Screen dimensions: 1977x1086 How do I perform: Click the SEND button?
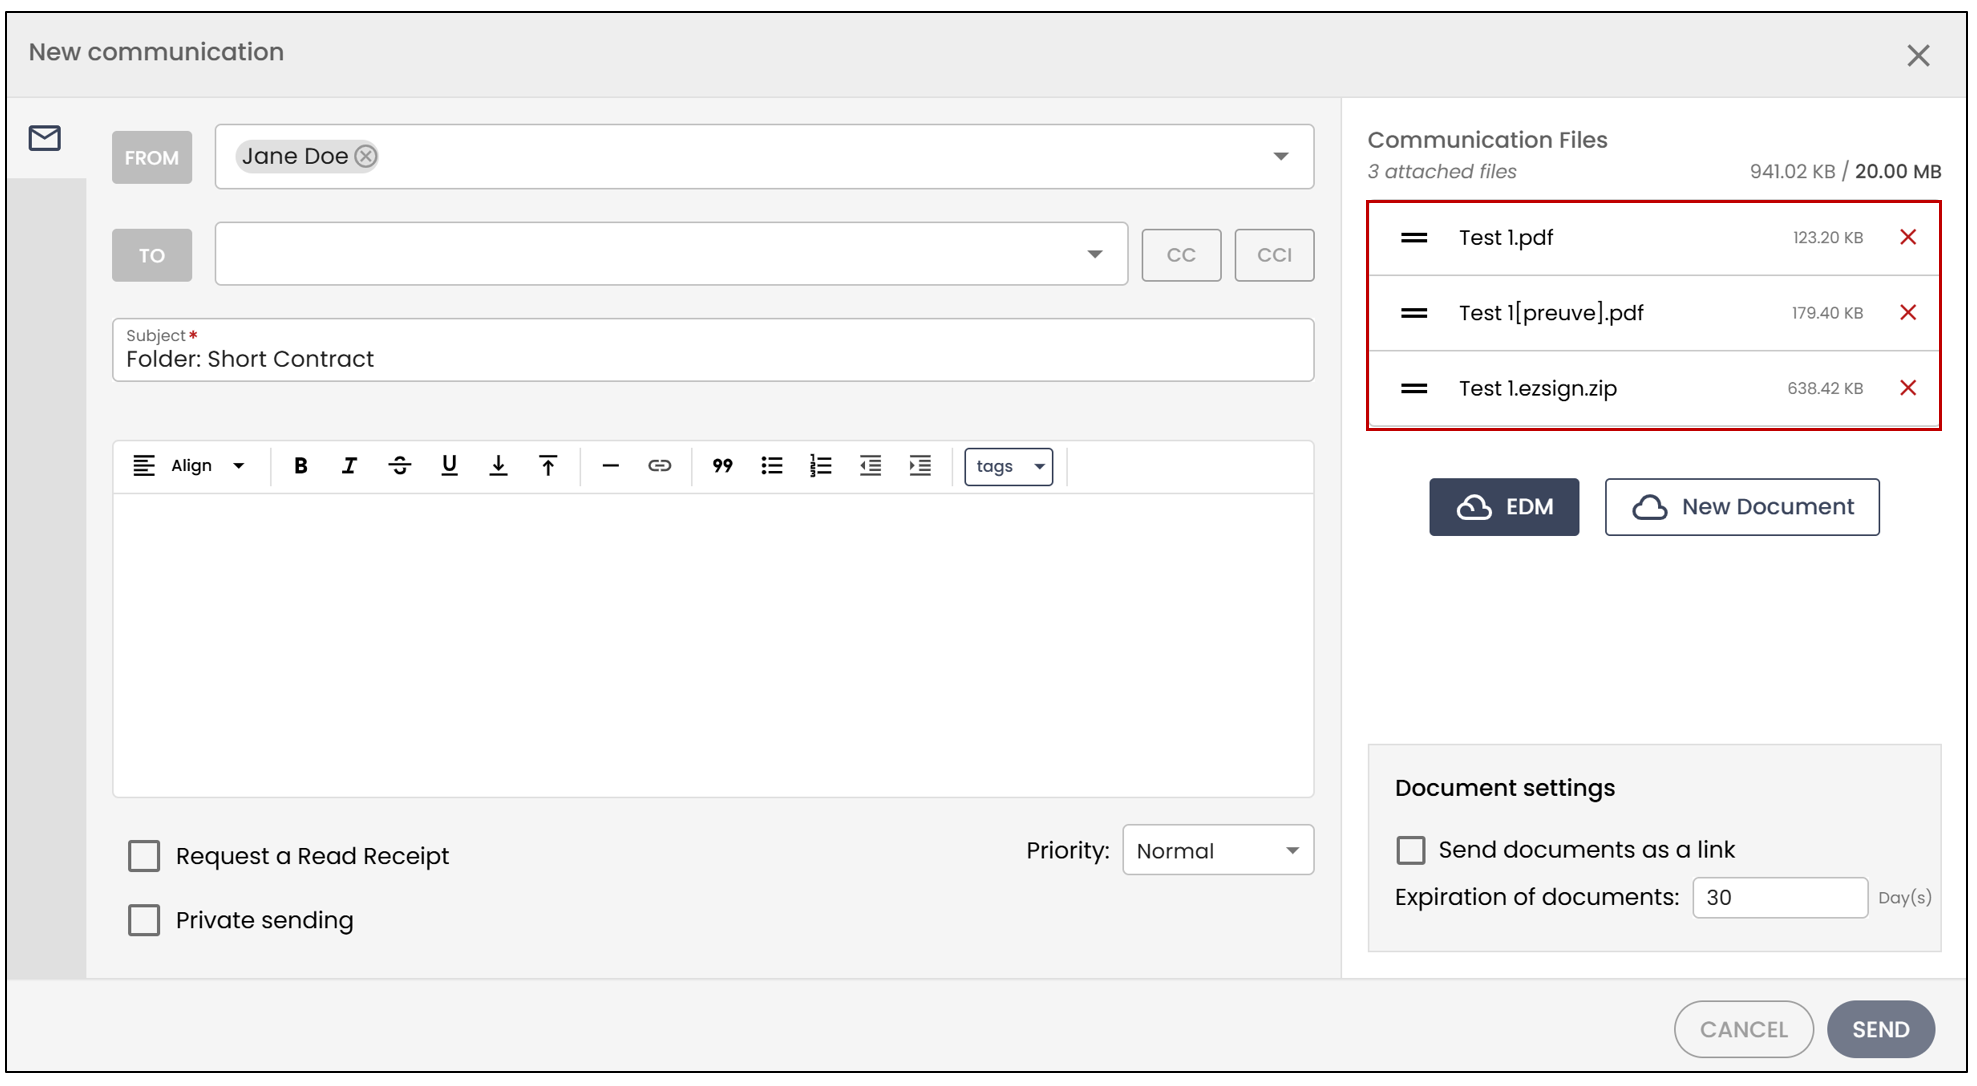[1880, 1029]
